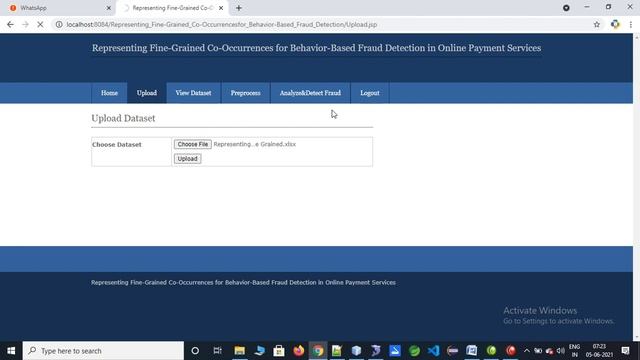Click the selected file name Representing...e Grained.xlsx

[255, 144]
